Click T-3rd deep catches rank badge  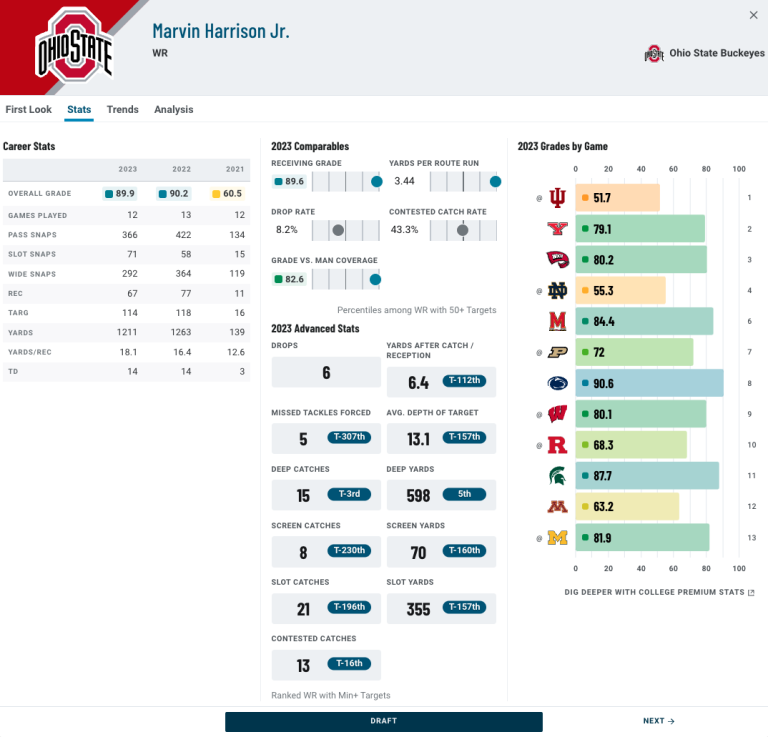349,494
